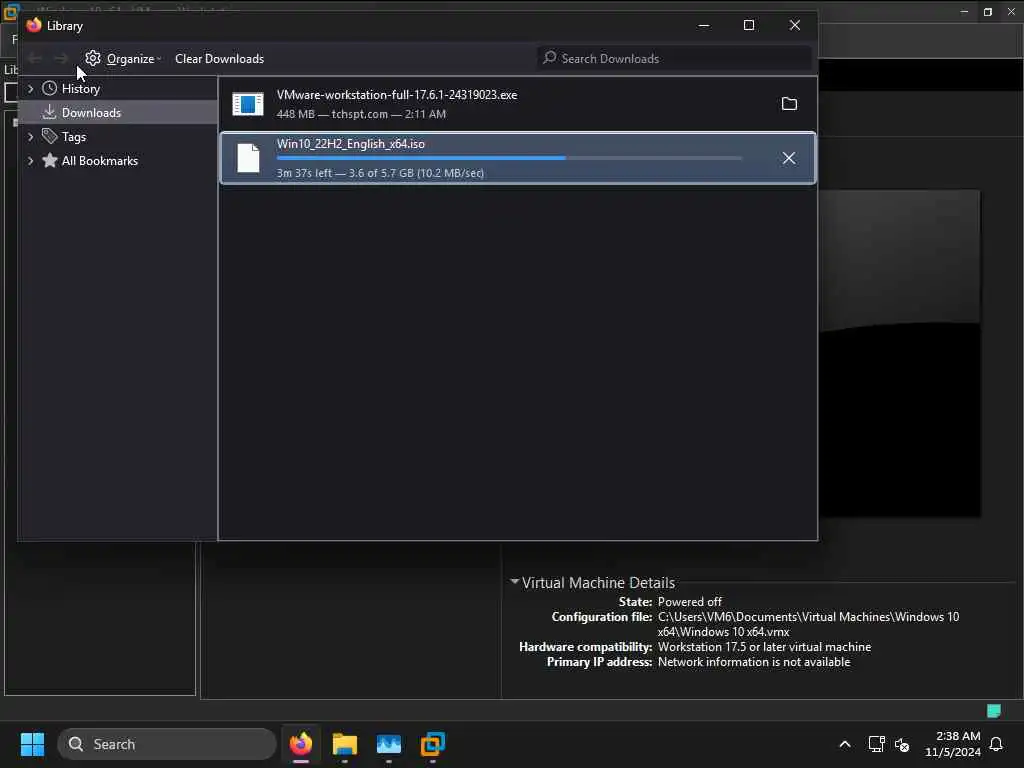Open the clock showing 2:38 AM
The height and width of the screenshot is (768, 1024).
(953, 744)
